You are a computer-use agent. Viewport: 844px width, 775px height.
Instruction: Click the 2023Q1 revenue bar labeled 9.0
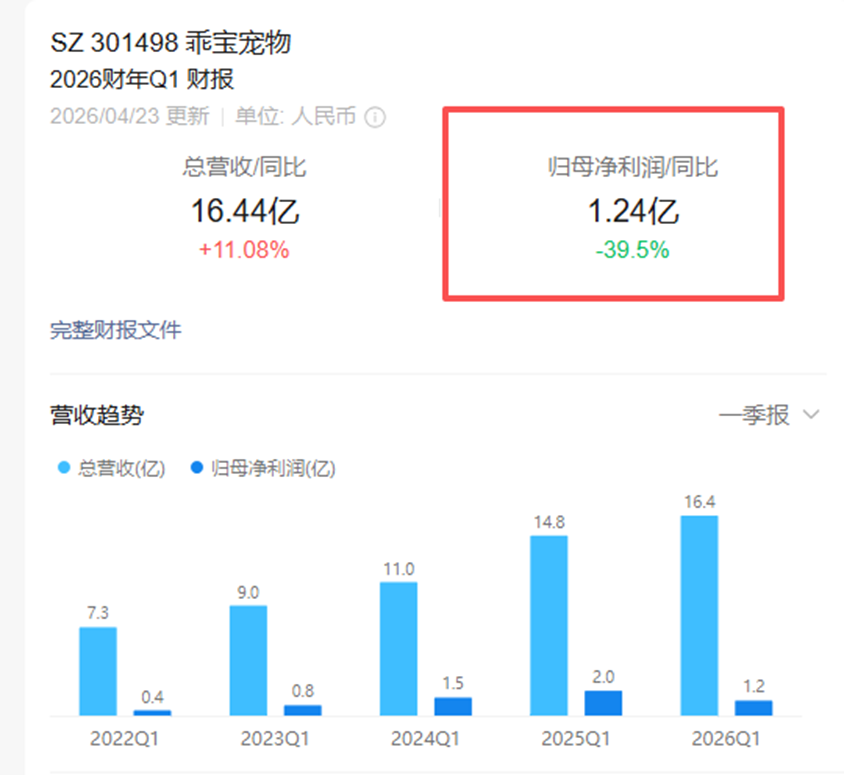[x=248, y=660]
